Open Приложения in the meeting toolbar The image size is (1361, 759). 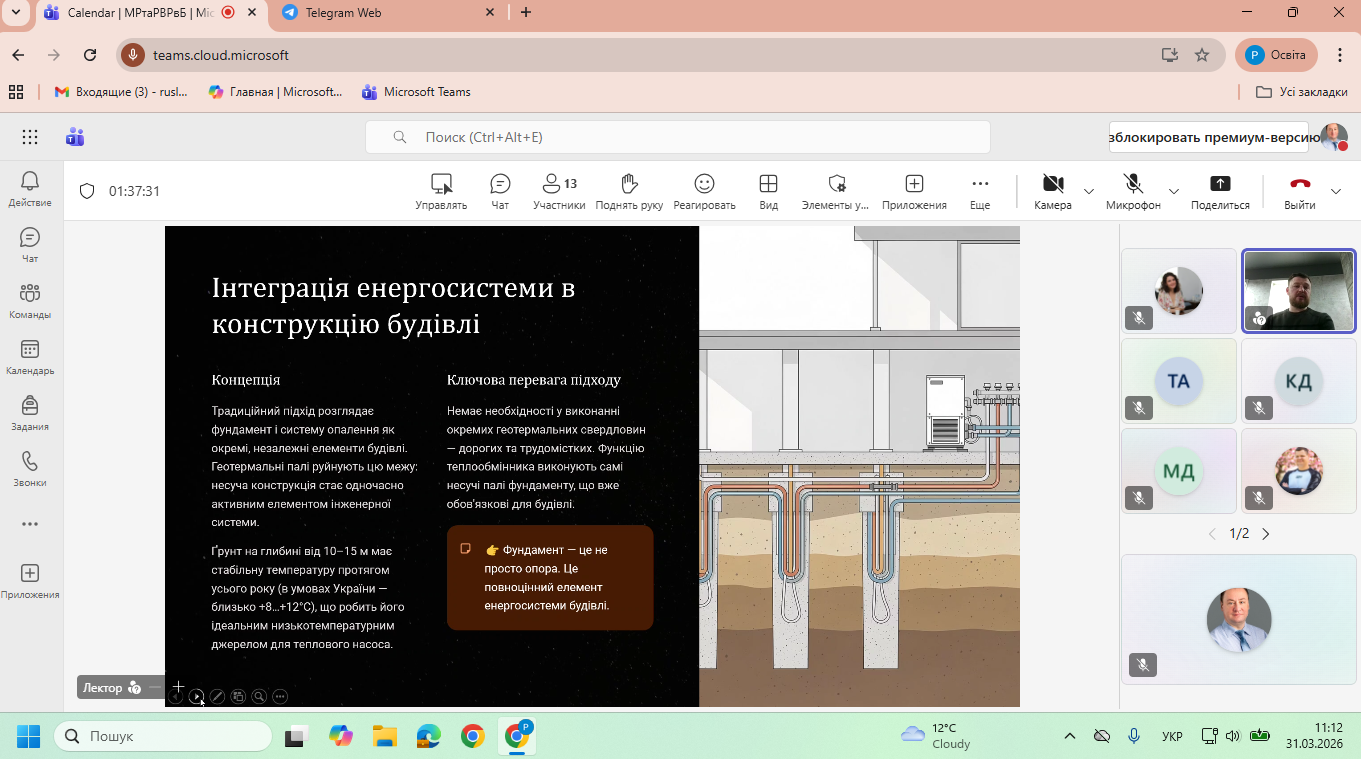tap(913, 191)
